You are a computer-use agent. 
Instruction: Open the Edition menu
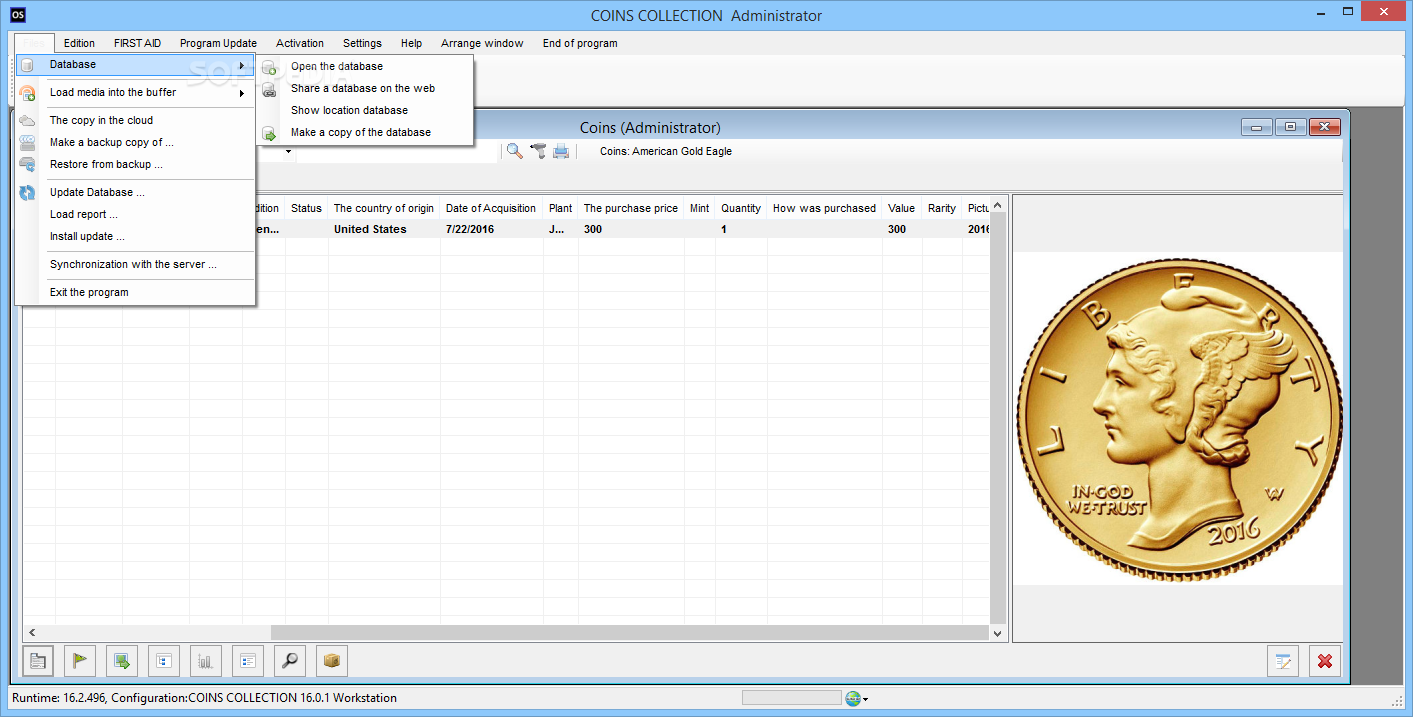[x=79, y=43]
